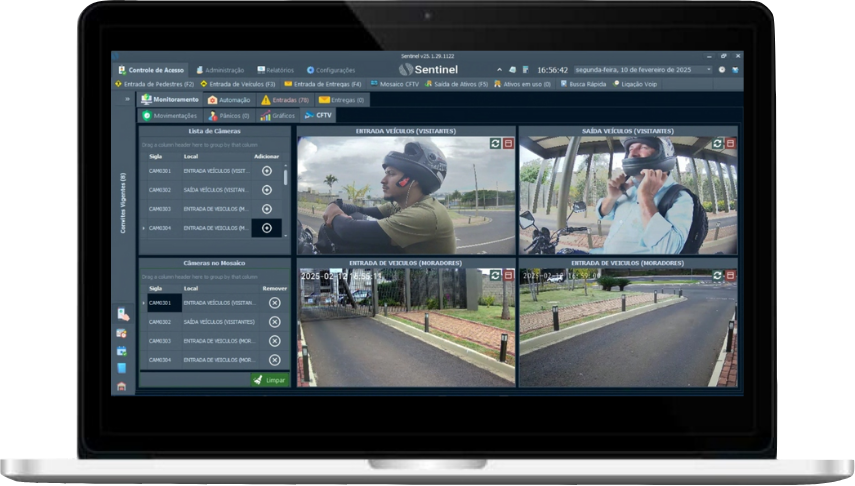This screenshot has height=486, width=855.
Task: Close the Saída Veículos (Visitantes) camera feed
Action: [730, 144]
